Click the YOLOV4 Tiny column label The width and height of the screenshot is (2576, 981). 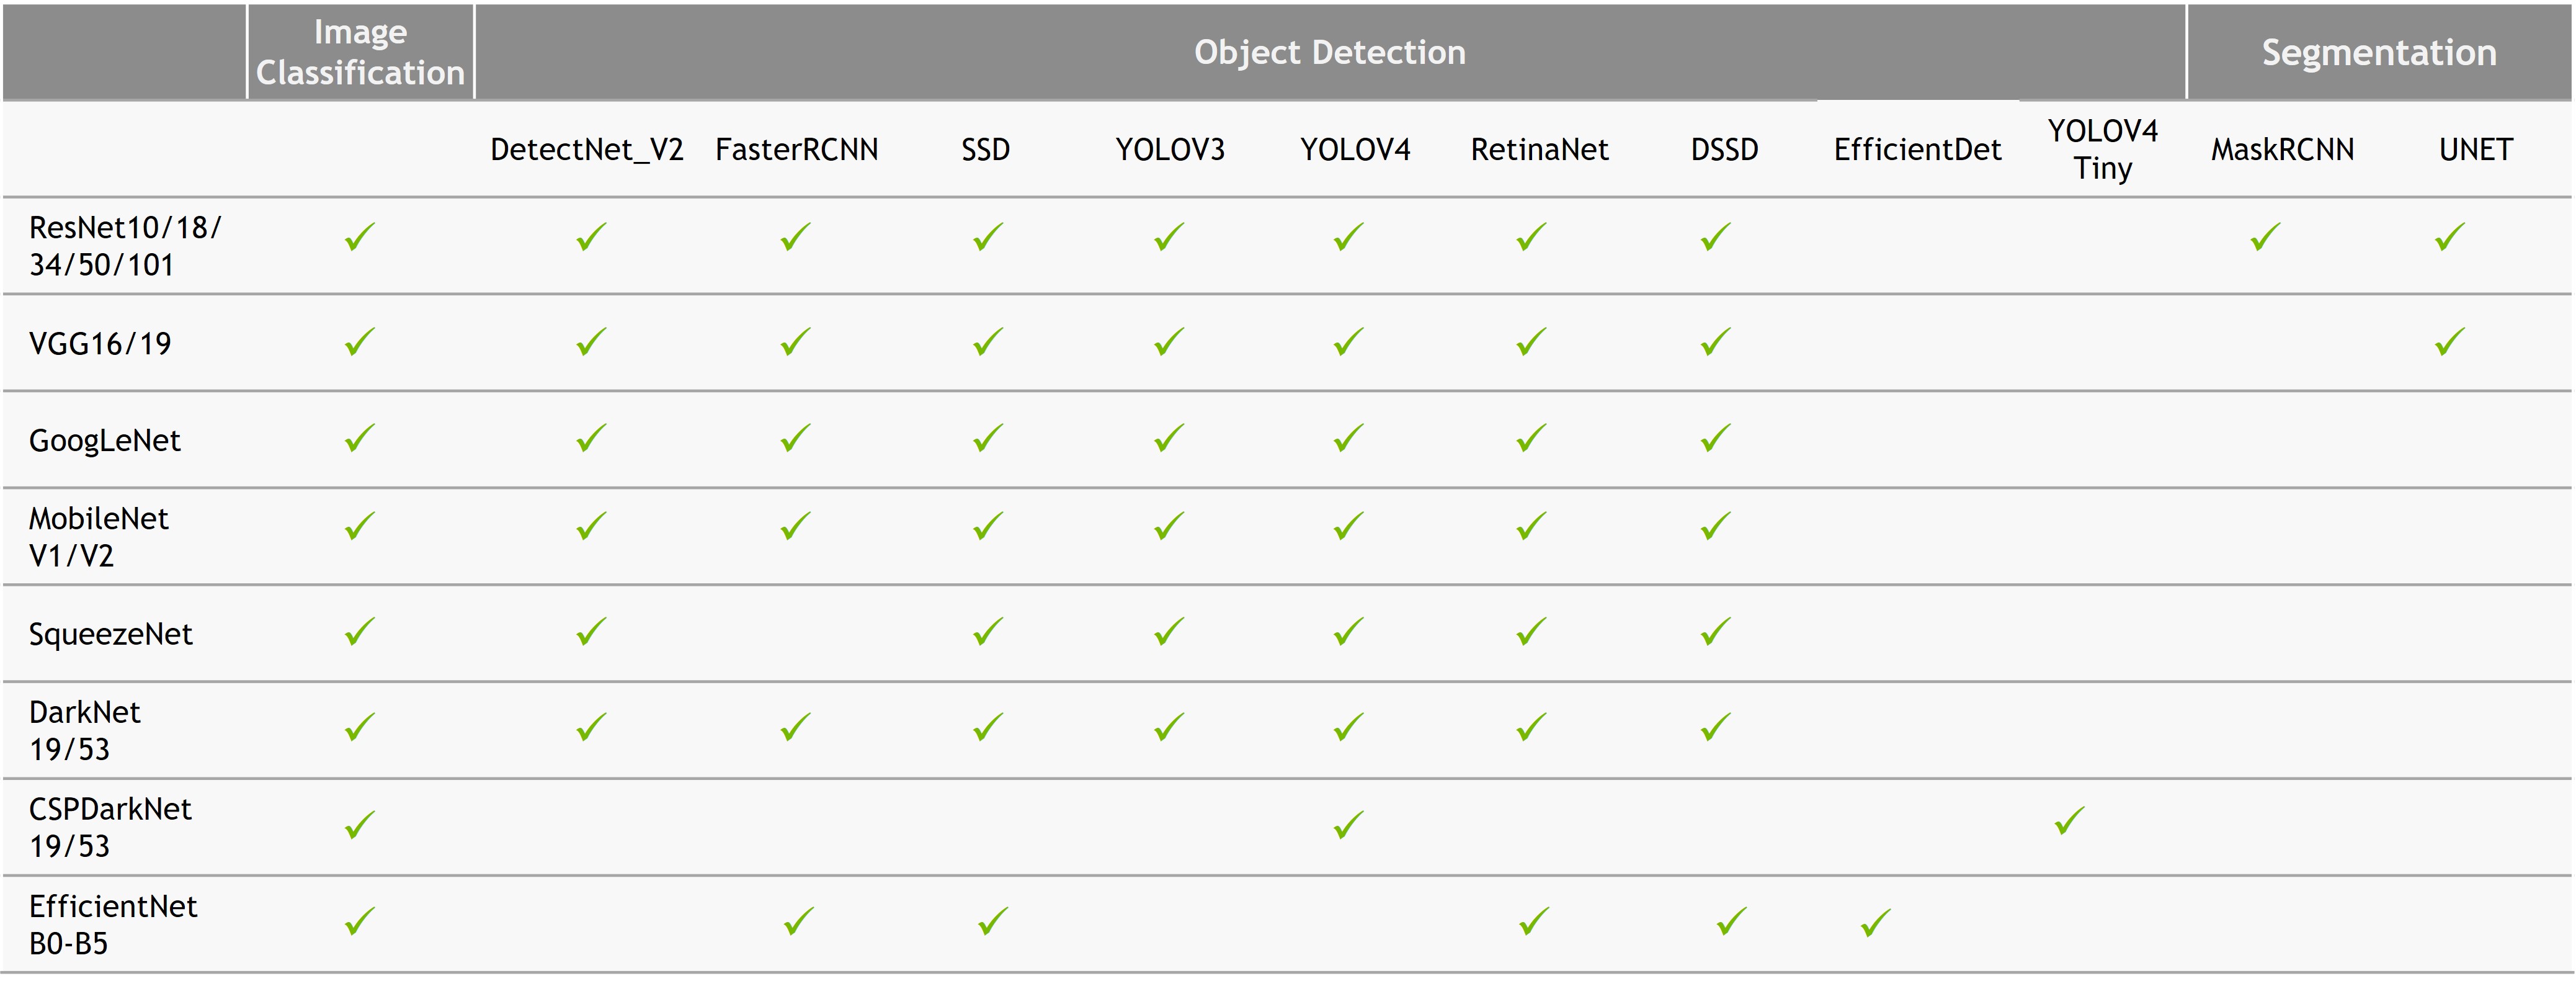(2102, 150)
